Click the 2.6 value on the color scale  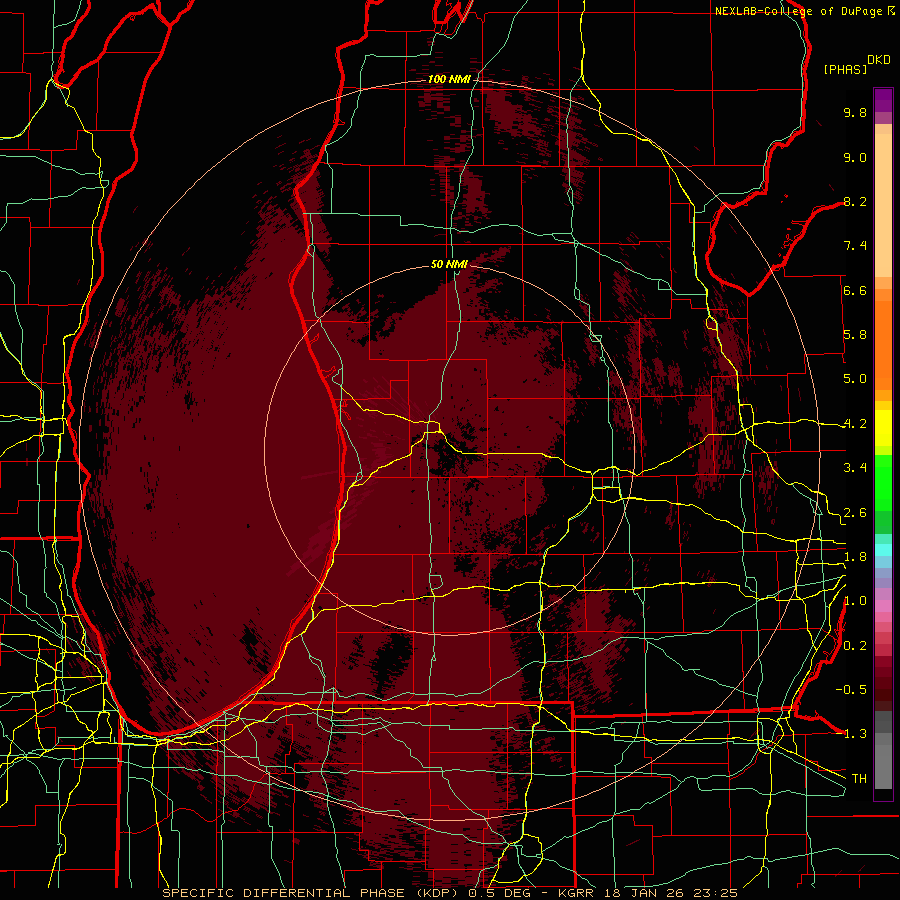click(855, 513)
